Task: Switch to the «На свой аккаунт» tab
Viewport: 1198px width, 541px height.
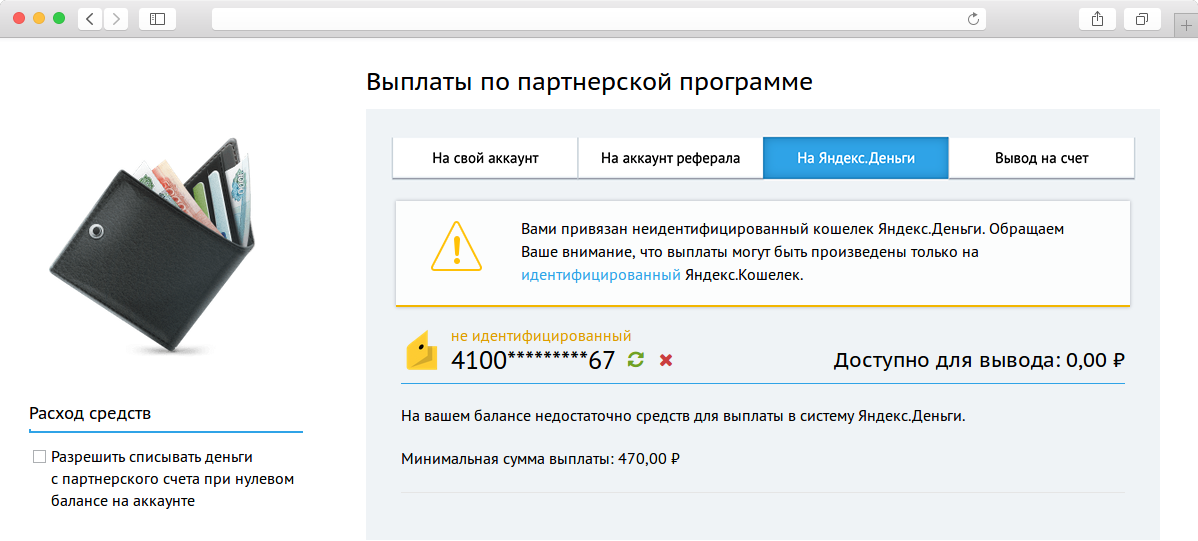Action: coord(485,158)
